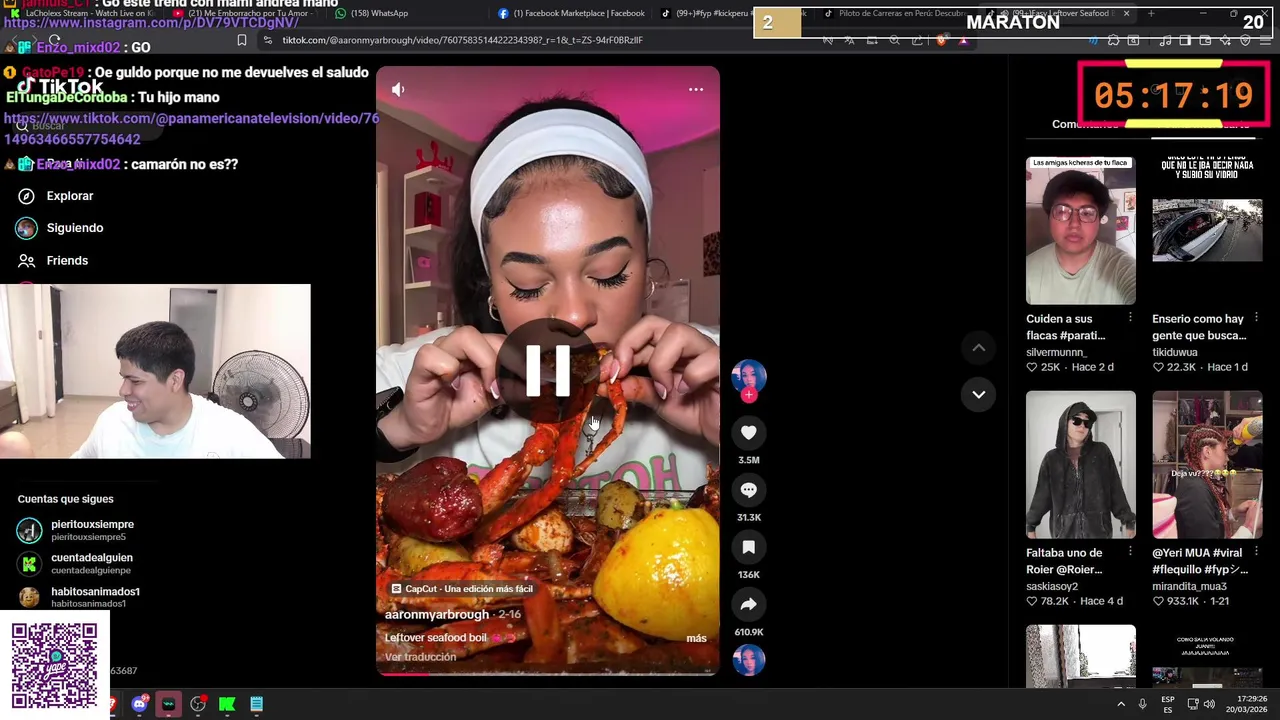This screenshot has width=1280, height=720.
Task: Open options for 'Faltaba uno de Roier' card
Action: click(1130, 551)
